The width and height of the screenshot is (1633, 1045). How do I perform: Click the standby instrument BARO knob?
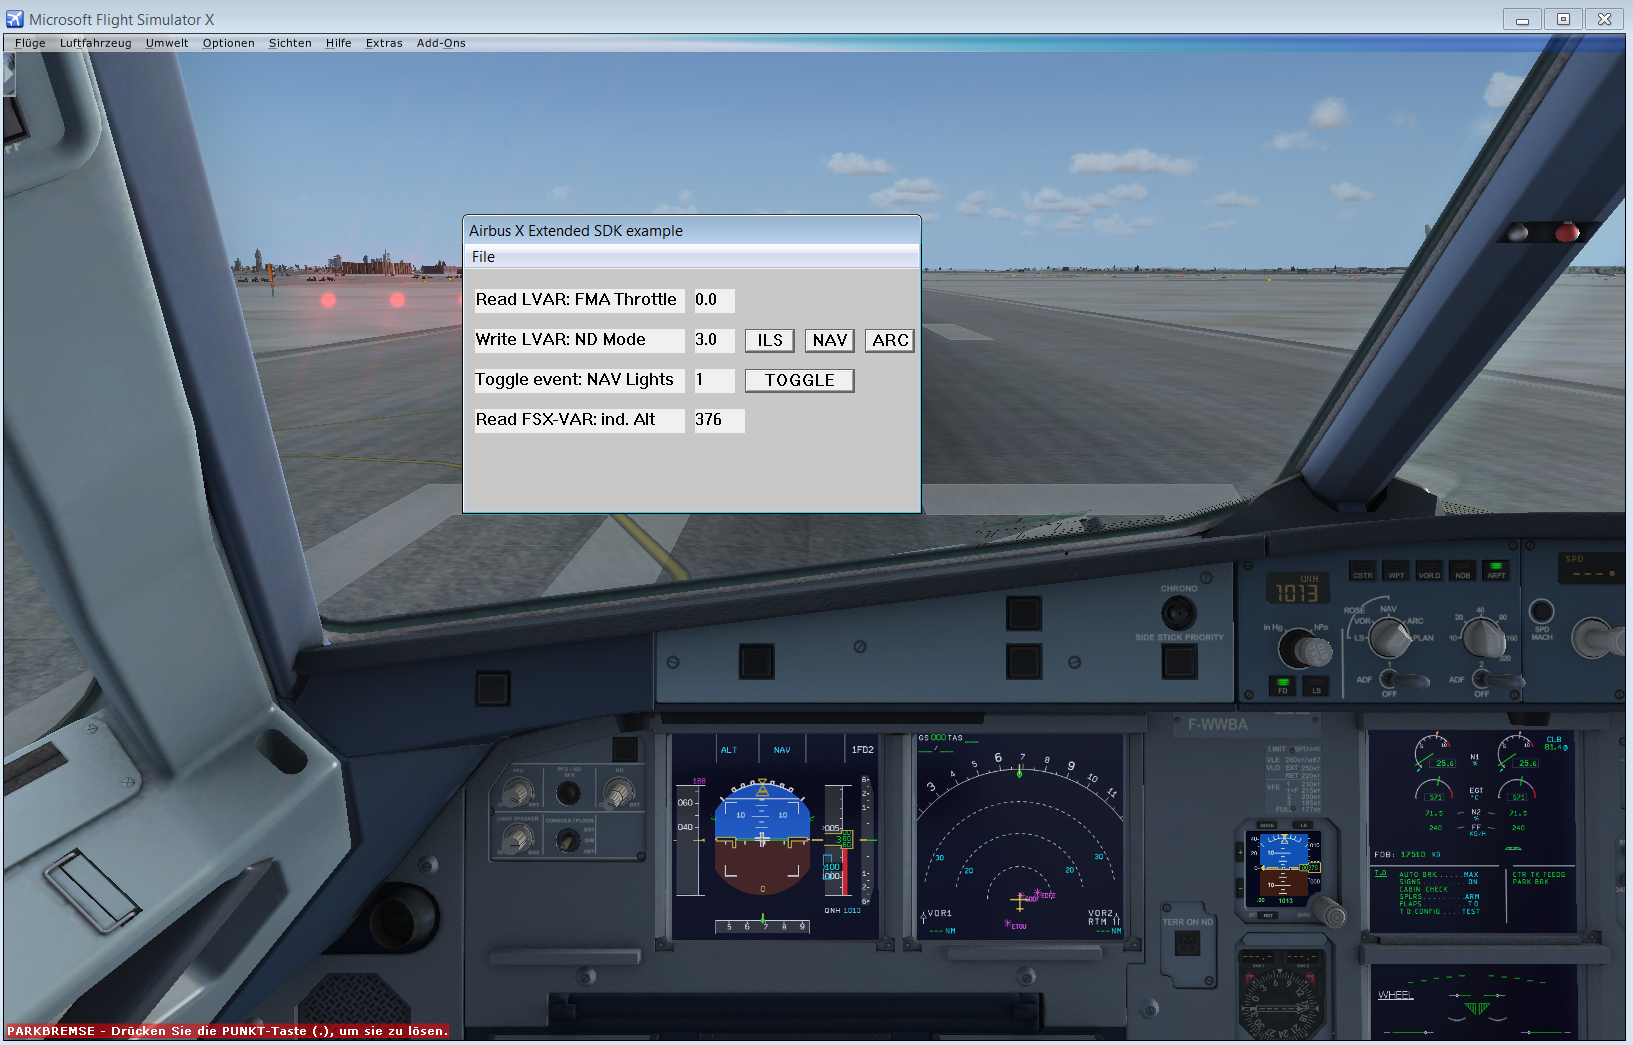coord(1329,911)
